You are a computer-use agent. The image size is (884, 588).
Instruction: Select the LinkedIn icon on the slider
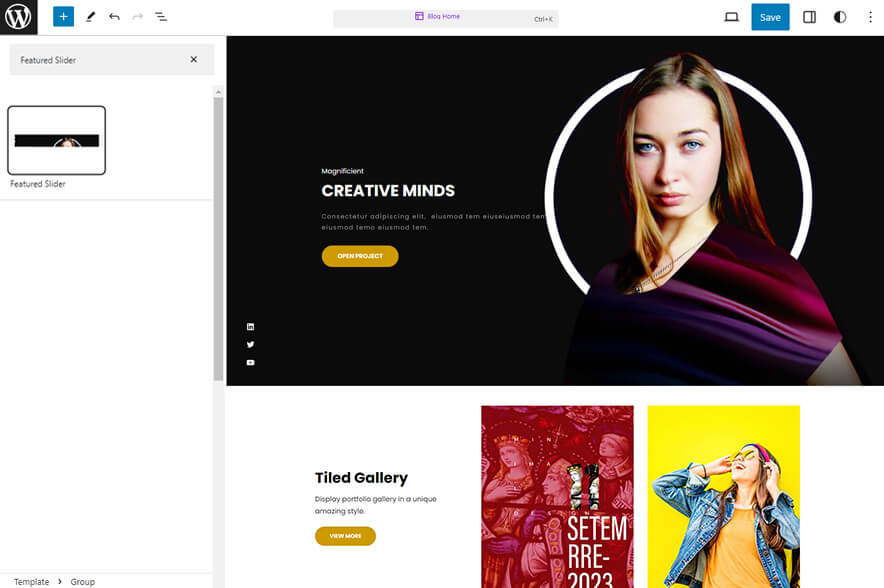point(250,326)
